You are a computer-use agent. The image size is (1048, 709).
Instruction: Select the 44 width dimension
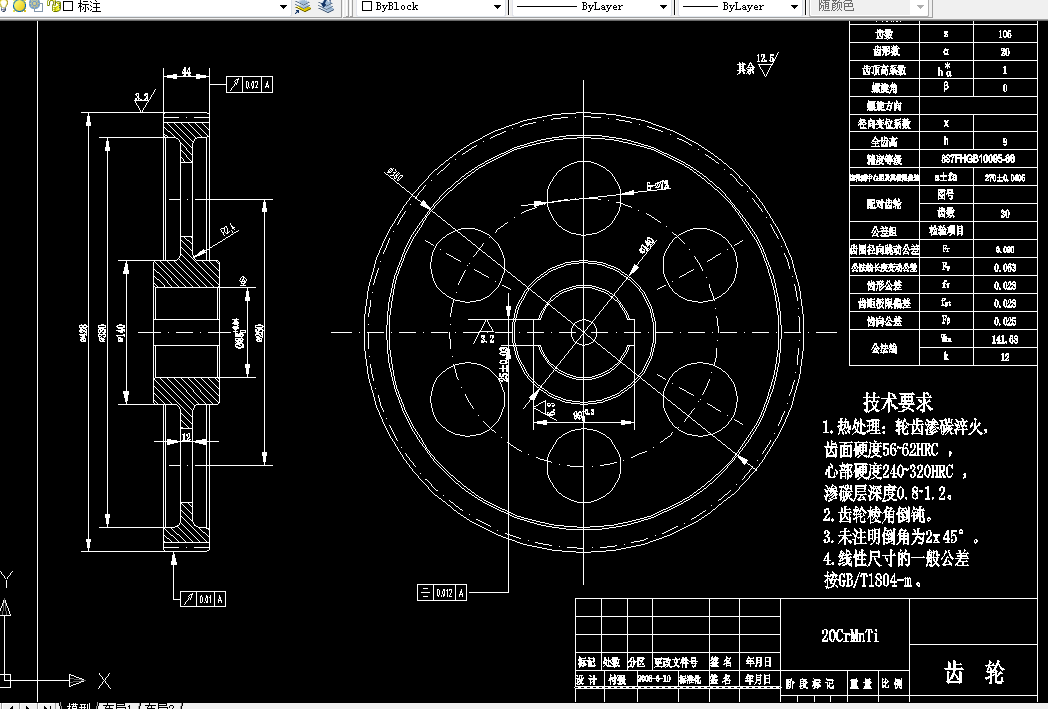186,71
